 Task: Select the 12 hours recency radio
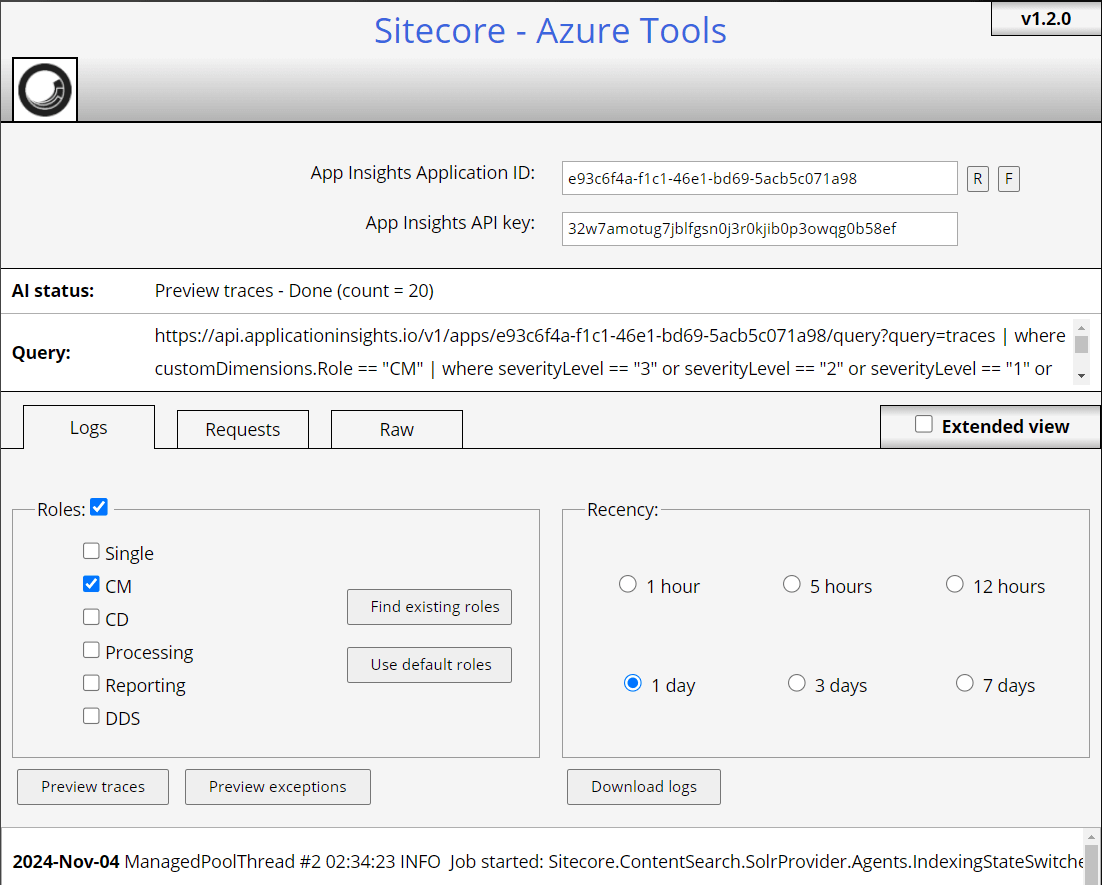(954, 584)
